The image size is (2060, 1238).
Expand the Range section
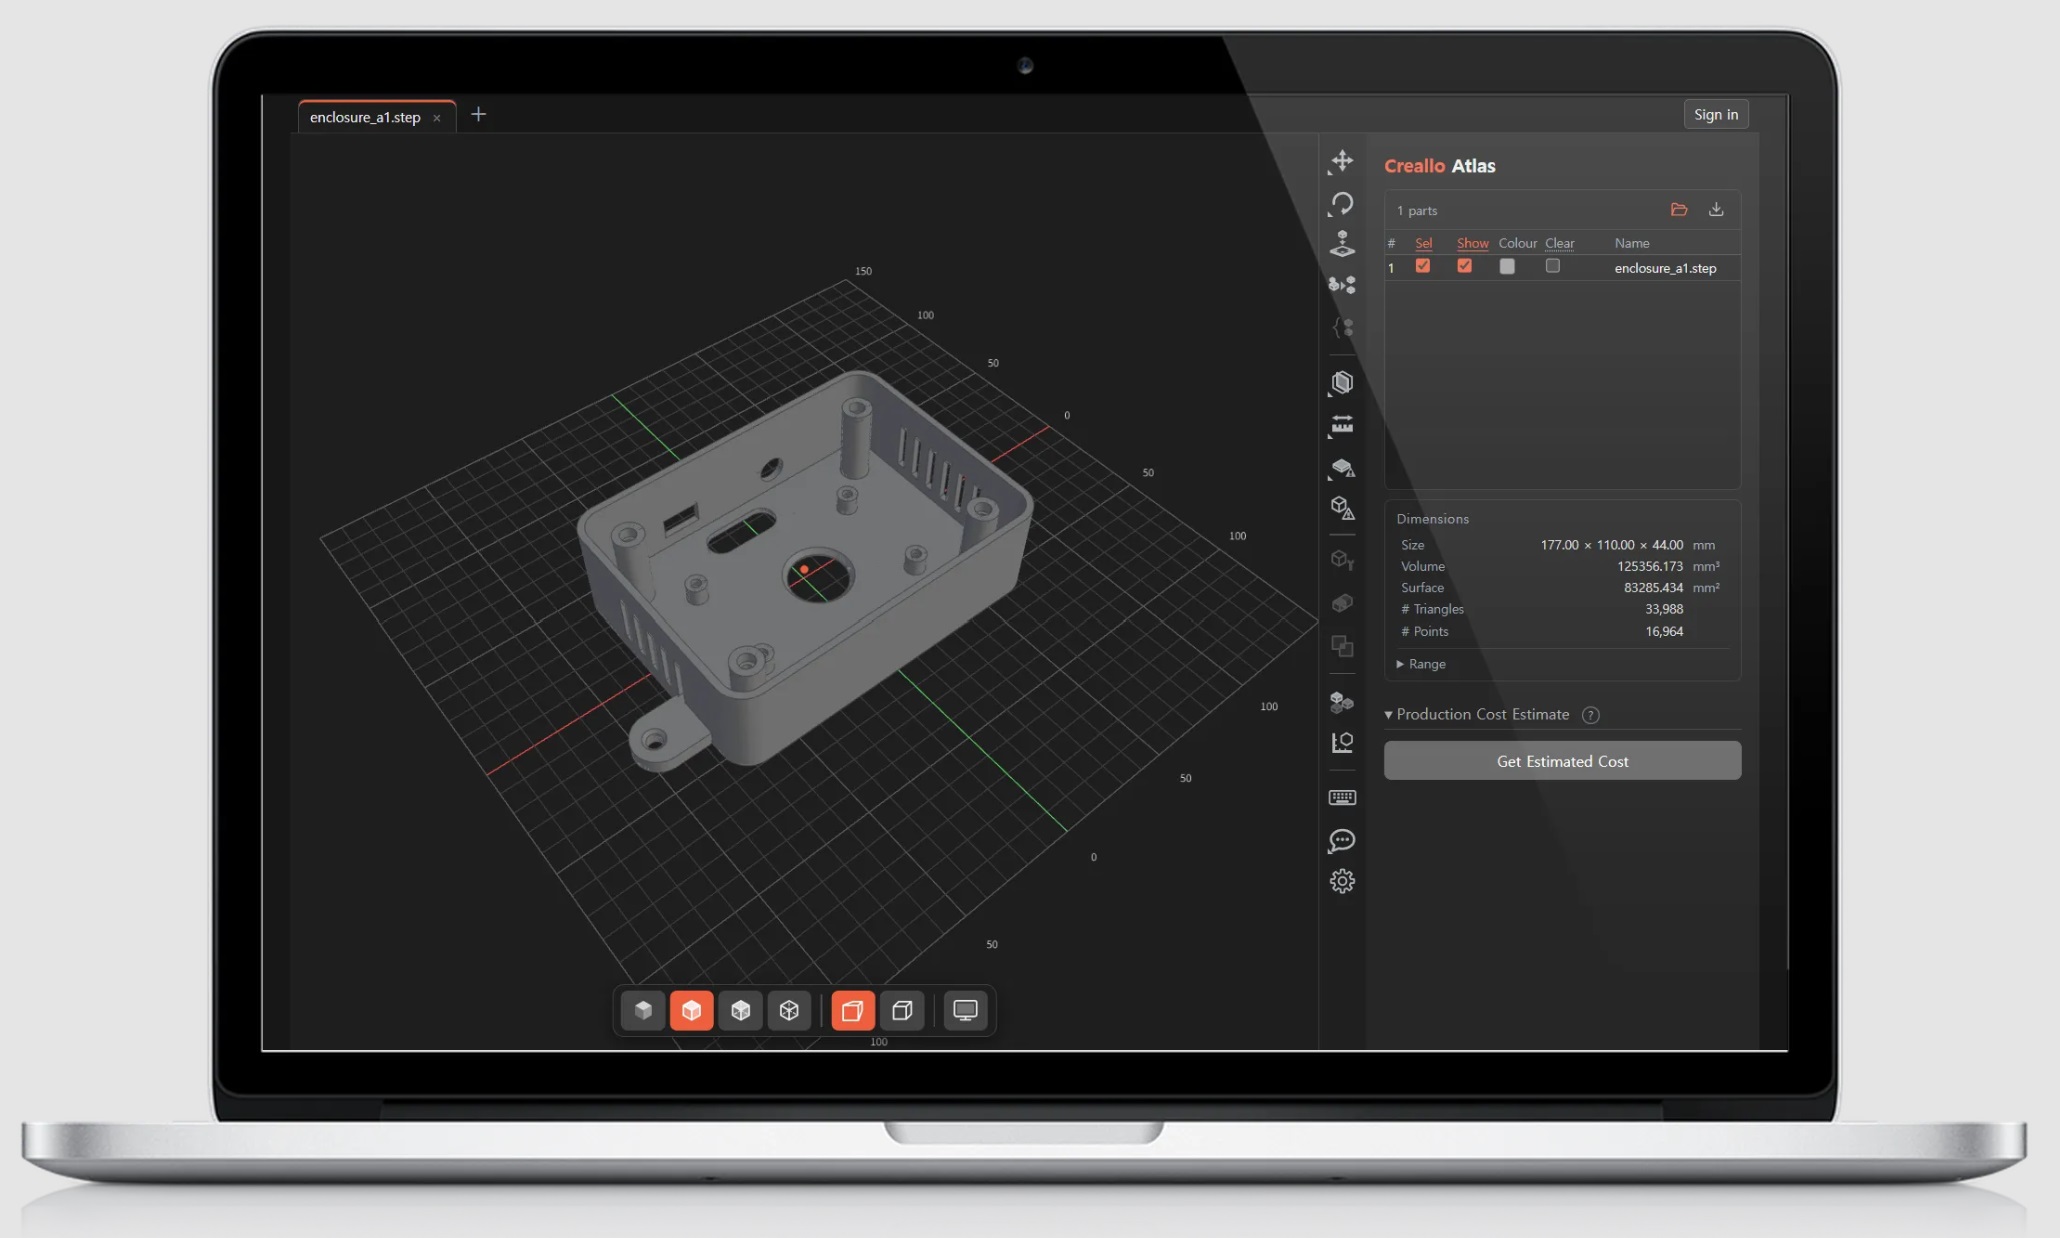pos(1421,664)
